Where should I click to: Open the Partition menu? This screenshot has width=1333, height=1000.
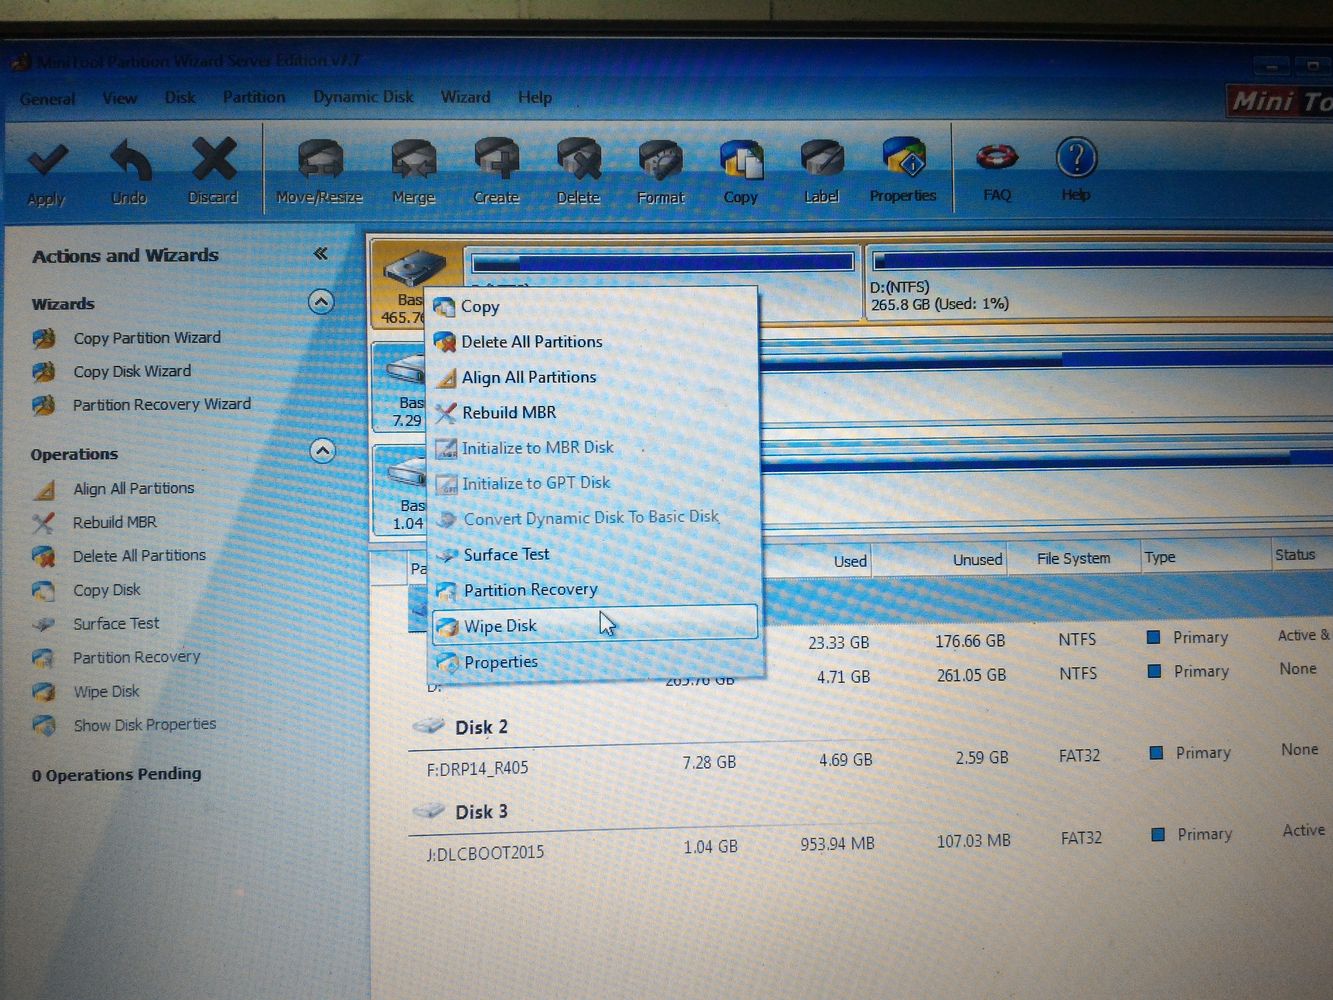tap(254, 97)
